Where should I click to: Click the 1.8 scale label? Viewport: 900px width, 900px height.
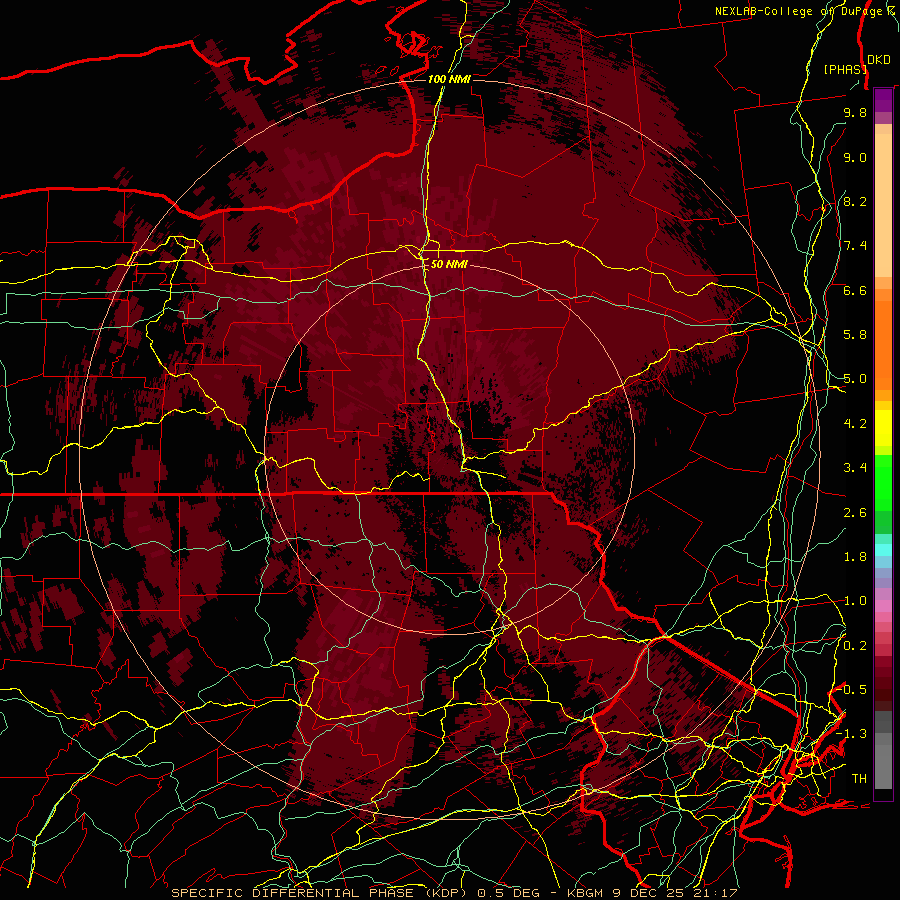tap(855, 557)
